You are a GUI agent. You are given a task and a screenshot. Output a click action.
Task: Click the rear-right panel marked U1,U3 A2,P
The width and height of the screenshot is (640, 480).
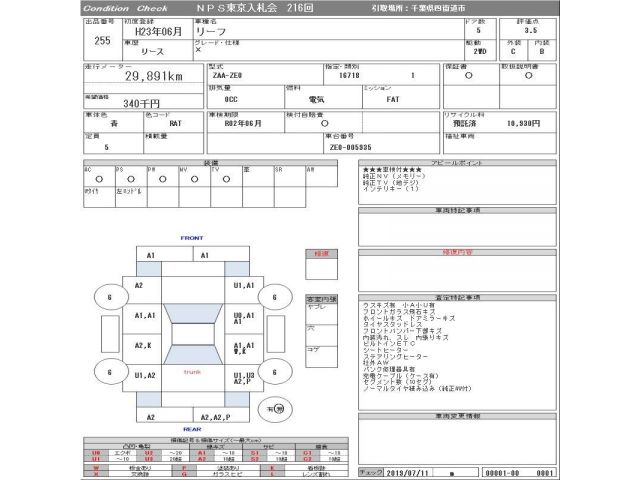tap(242, 377)
